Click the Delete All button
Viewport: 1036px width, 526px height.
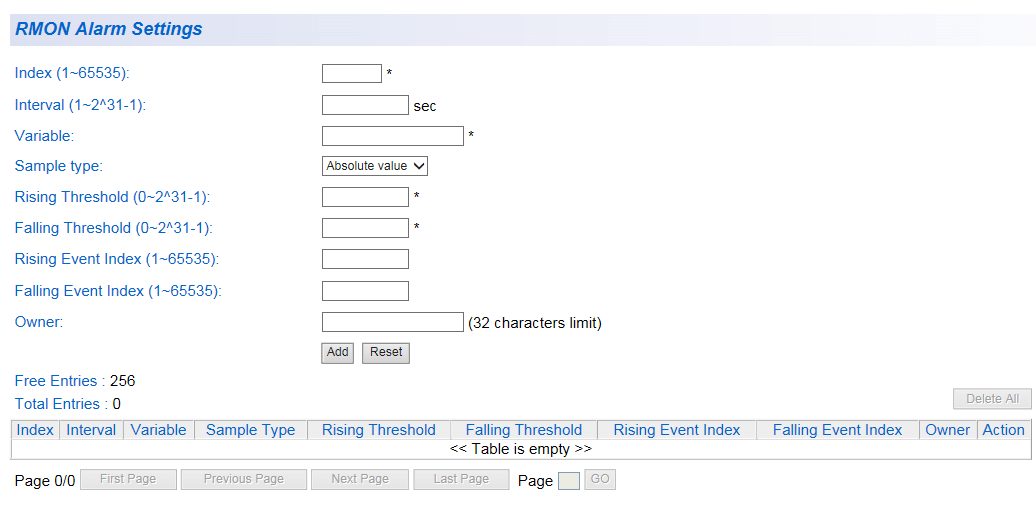pos(991,399)
